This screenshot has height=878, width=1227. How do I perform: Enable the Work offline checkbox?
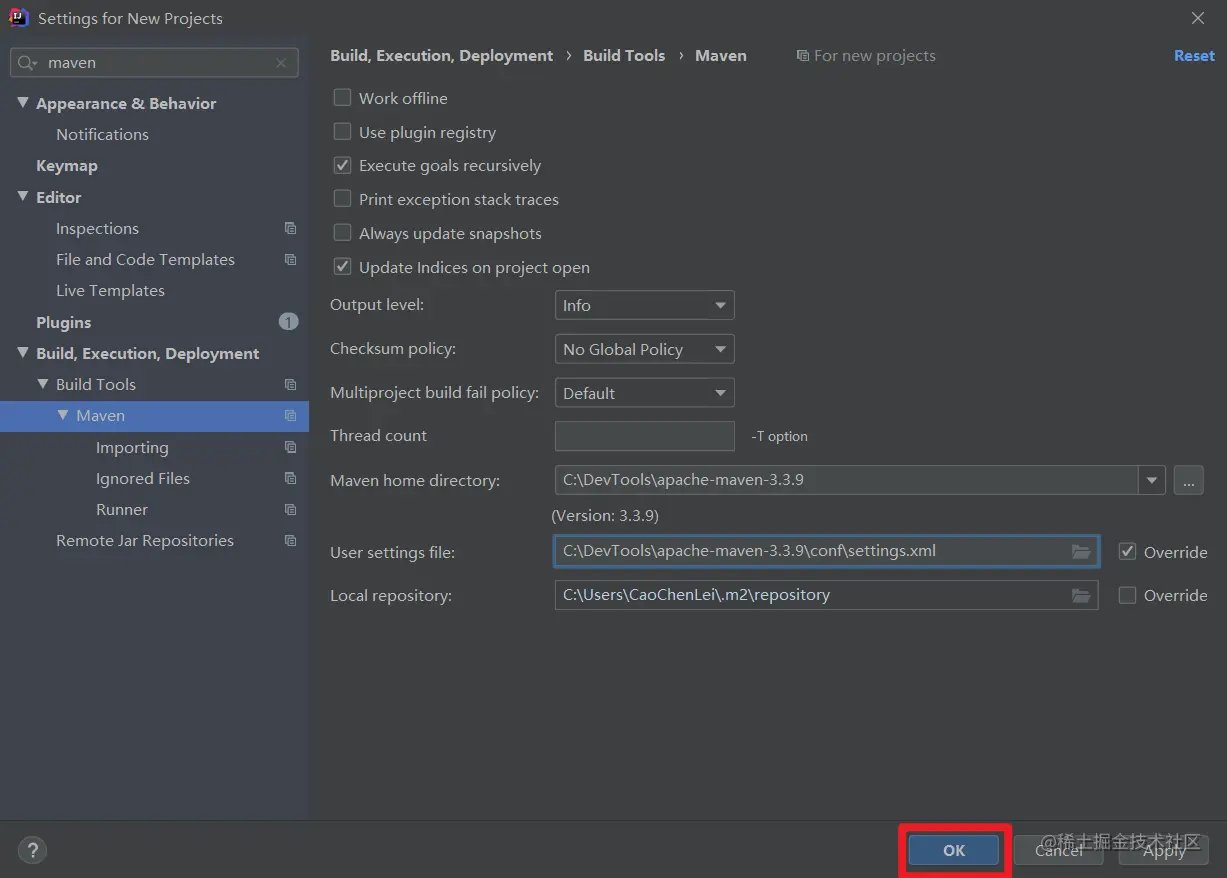coord(342,98)
